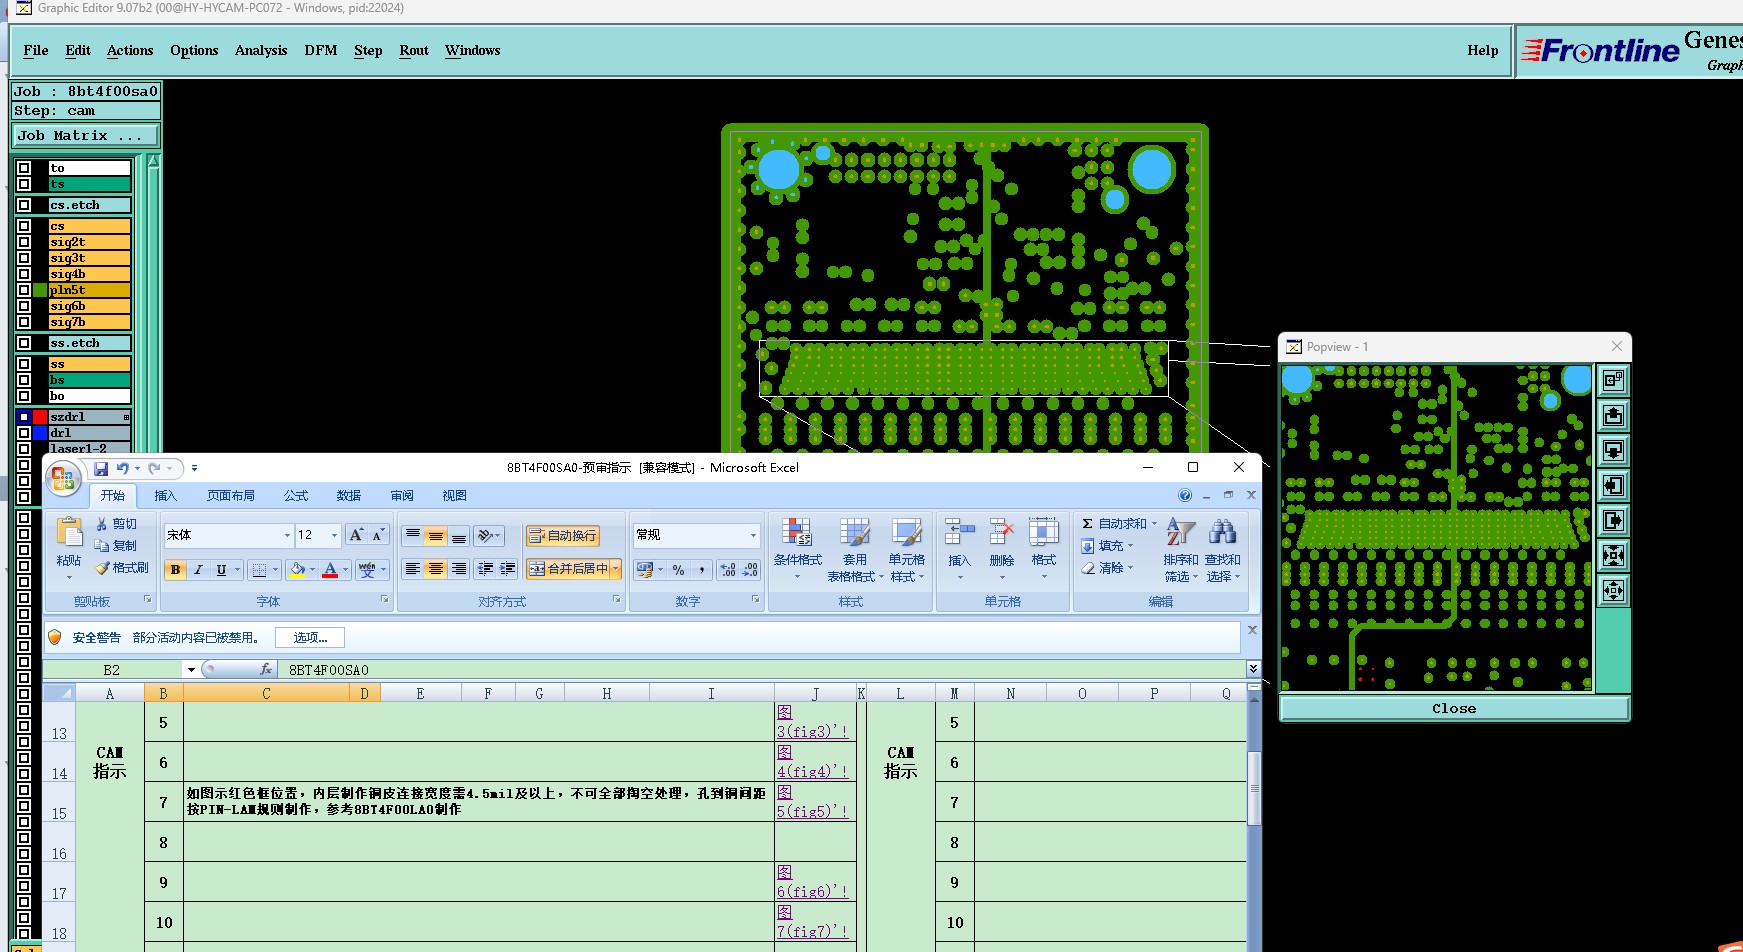Click the top Popview zoom-area icon
Image resolution: width=1743 pixels, height=952 pixels.
[x=1613, y=380]
